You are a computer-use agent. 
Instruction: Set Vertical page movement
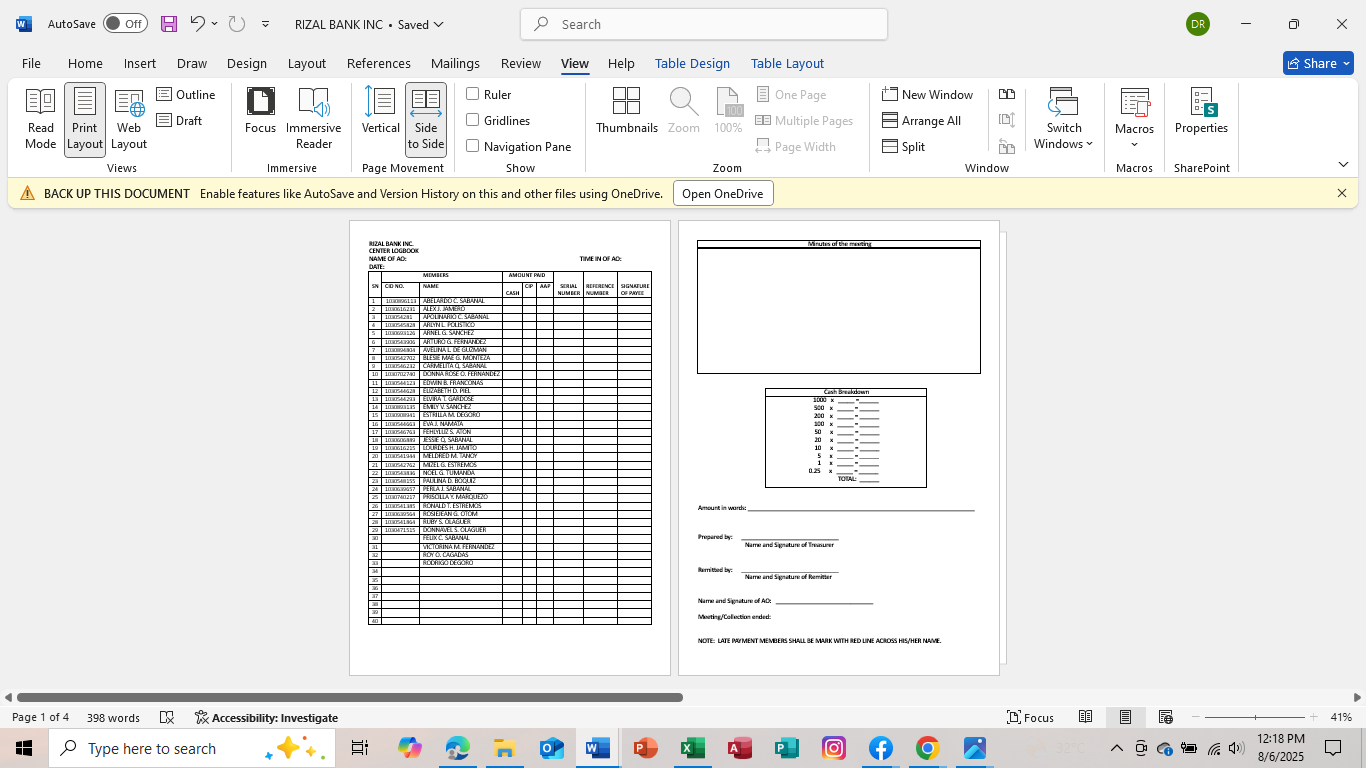[x=381, y=112]
